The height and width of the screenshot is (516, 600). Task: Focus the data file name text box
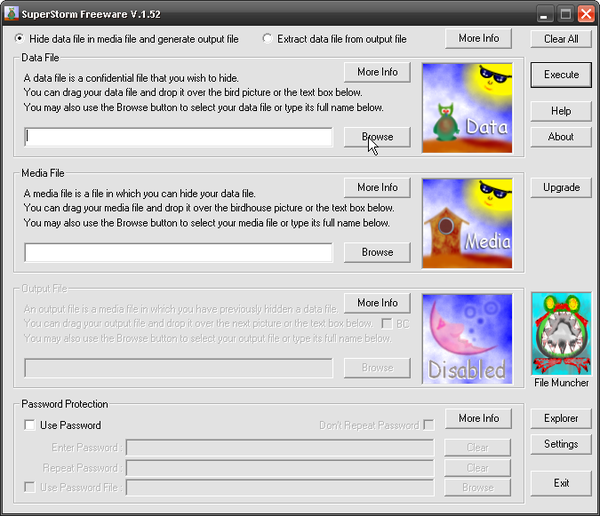coord(179,137)
